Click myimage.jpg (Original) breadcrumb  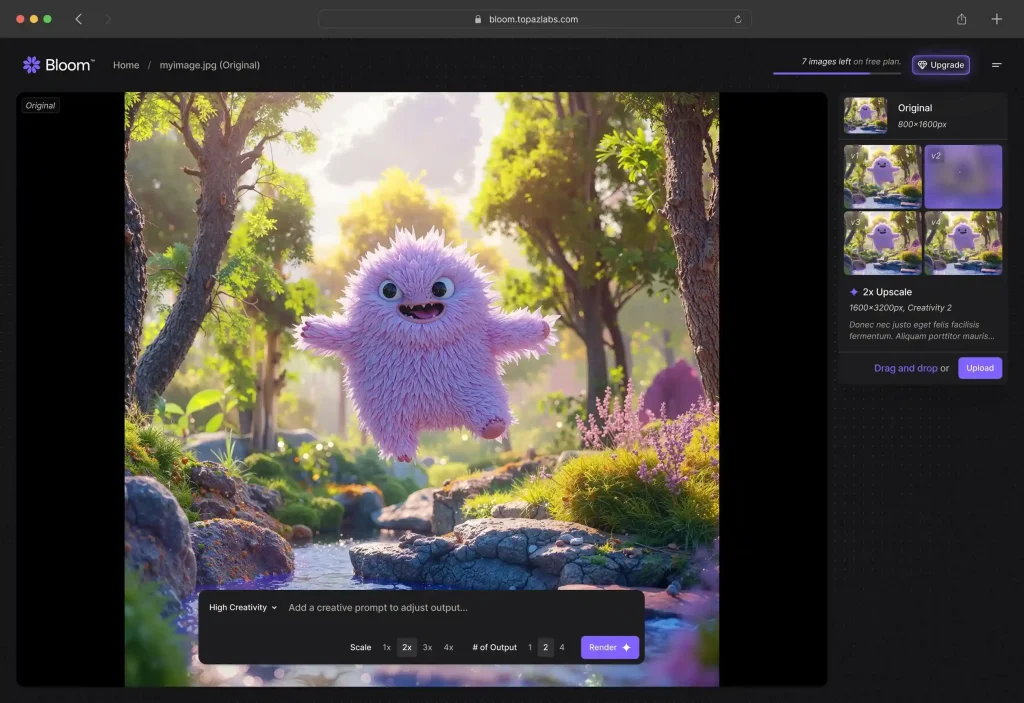click(210, 65)
